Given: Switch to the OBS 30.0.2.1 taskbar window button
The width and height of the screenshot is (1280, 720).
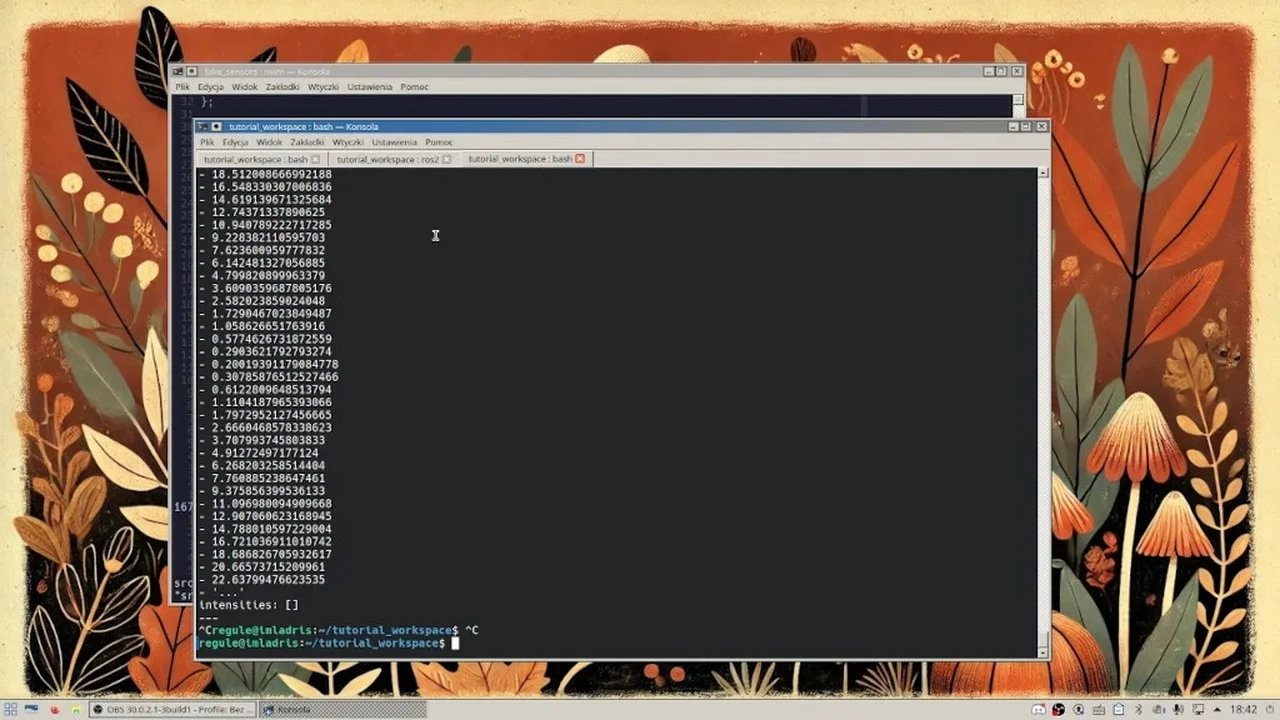Looking at the screenshot, I should click(172, 709).
